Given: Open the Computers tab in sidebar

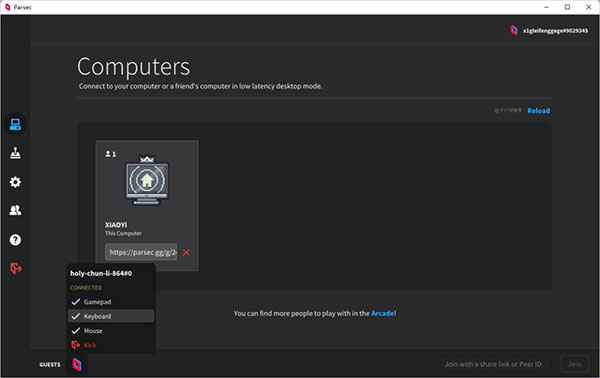Looking at the screenshot, I should point(15,124).
